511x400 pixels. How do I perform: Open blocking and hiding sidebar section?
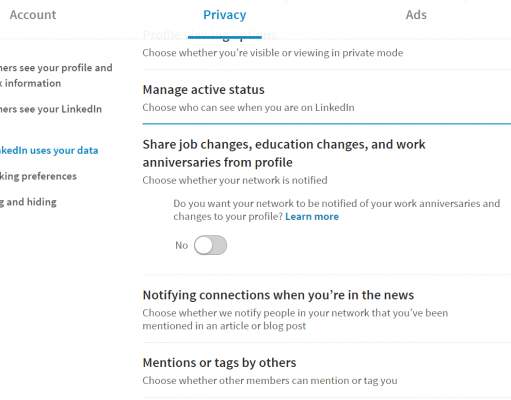(28, 202)
